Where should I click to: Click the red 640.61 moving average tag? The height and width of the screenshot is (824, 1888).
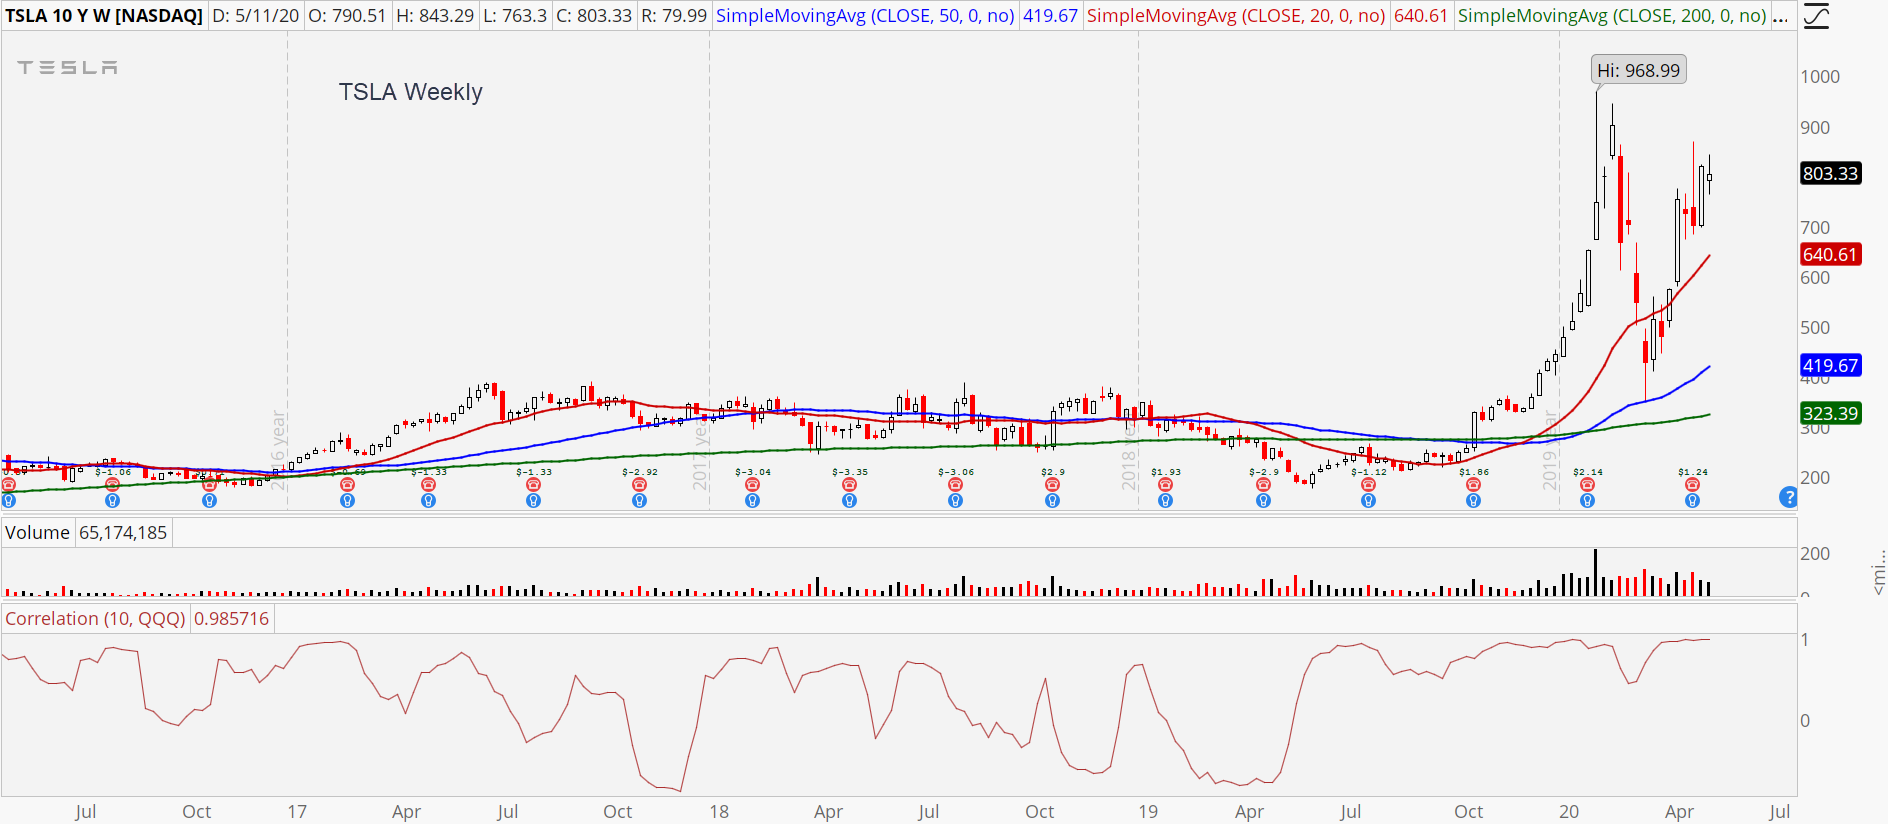click(1830, 255)
